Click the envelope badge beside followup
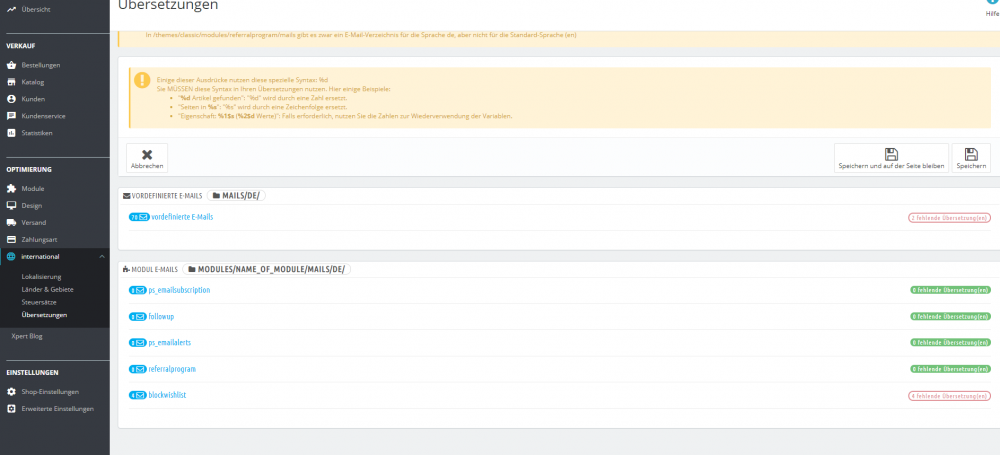The height and width of the screenshot is (455, 1000). (138, 317)
